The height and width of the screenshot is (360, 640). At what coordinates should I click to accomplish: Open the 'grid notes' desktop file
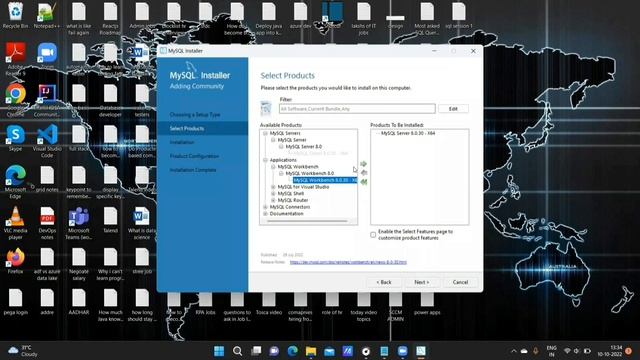[47, 180]
